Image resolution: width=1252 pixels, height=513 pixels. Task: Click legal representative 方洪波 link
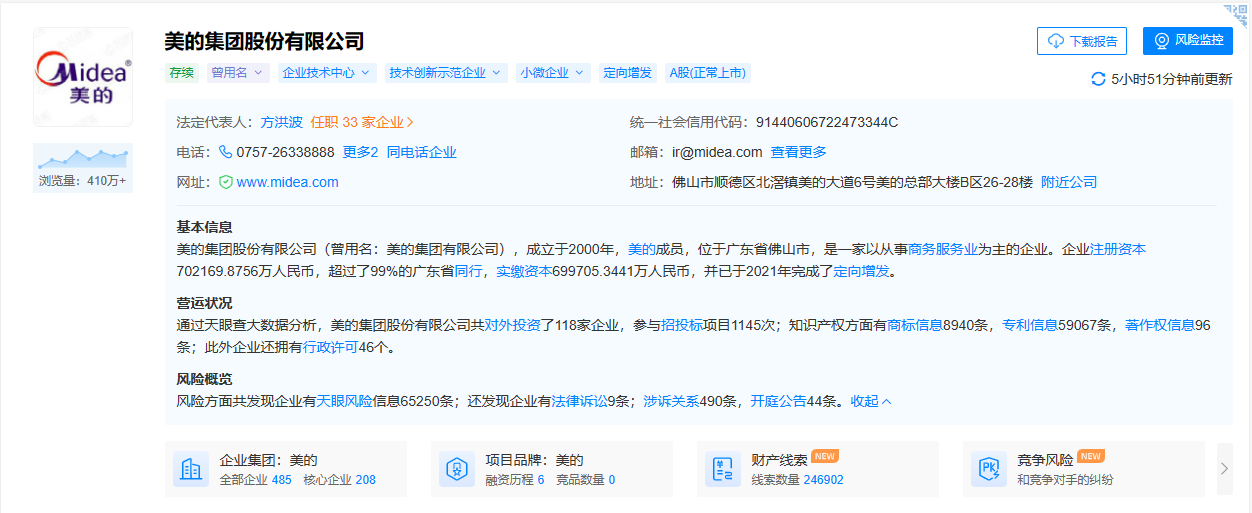pyautogui.click(x=281, y=122)
